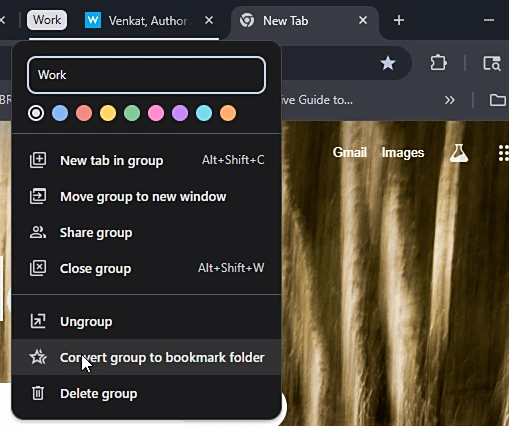Open the tab search icon in toolbar
Image resolution: width=509 pixels, height=426 pixels.
pyautogui.click(x=492, y=63)
